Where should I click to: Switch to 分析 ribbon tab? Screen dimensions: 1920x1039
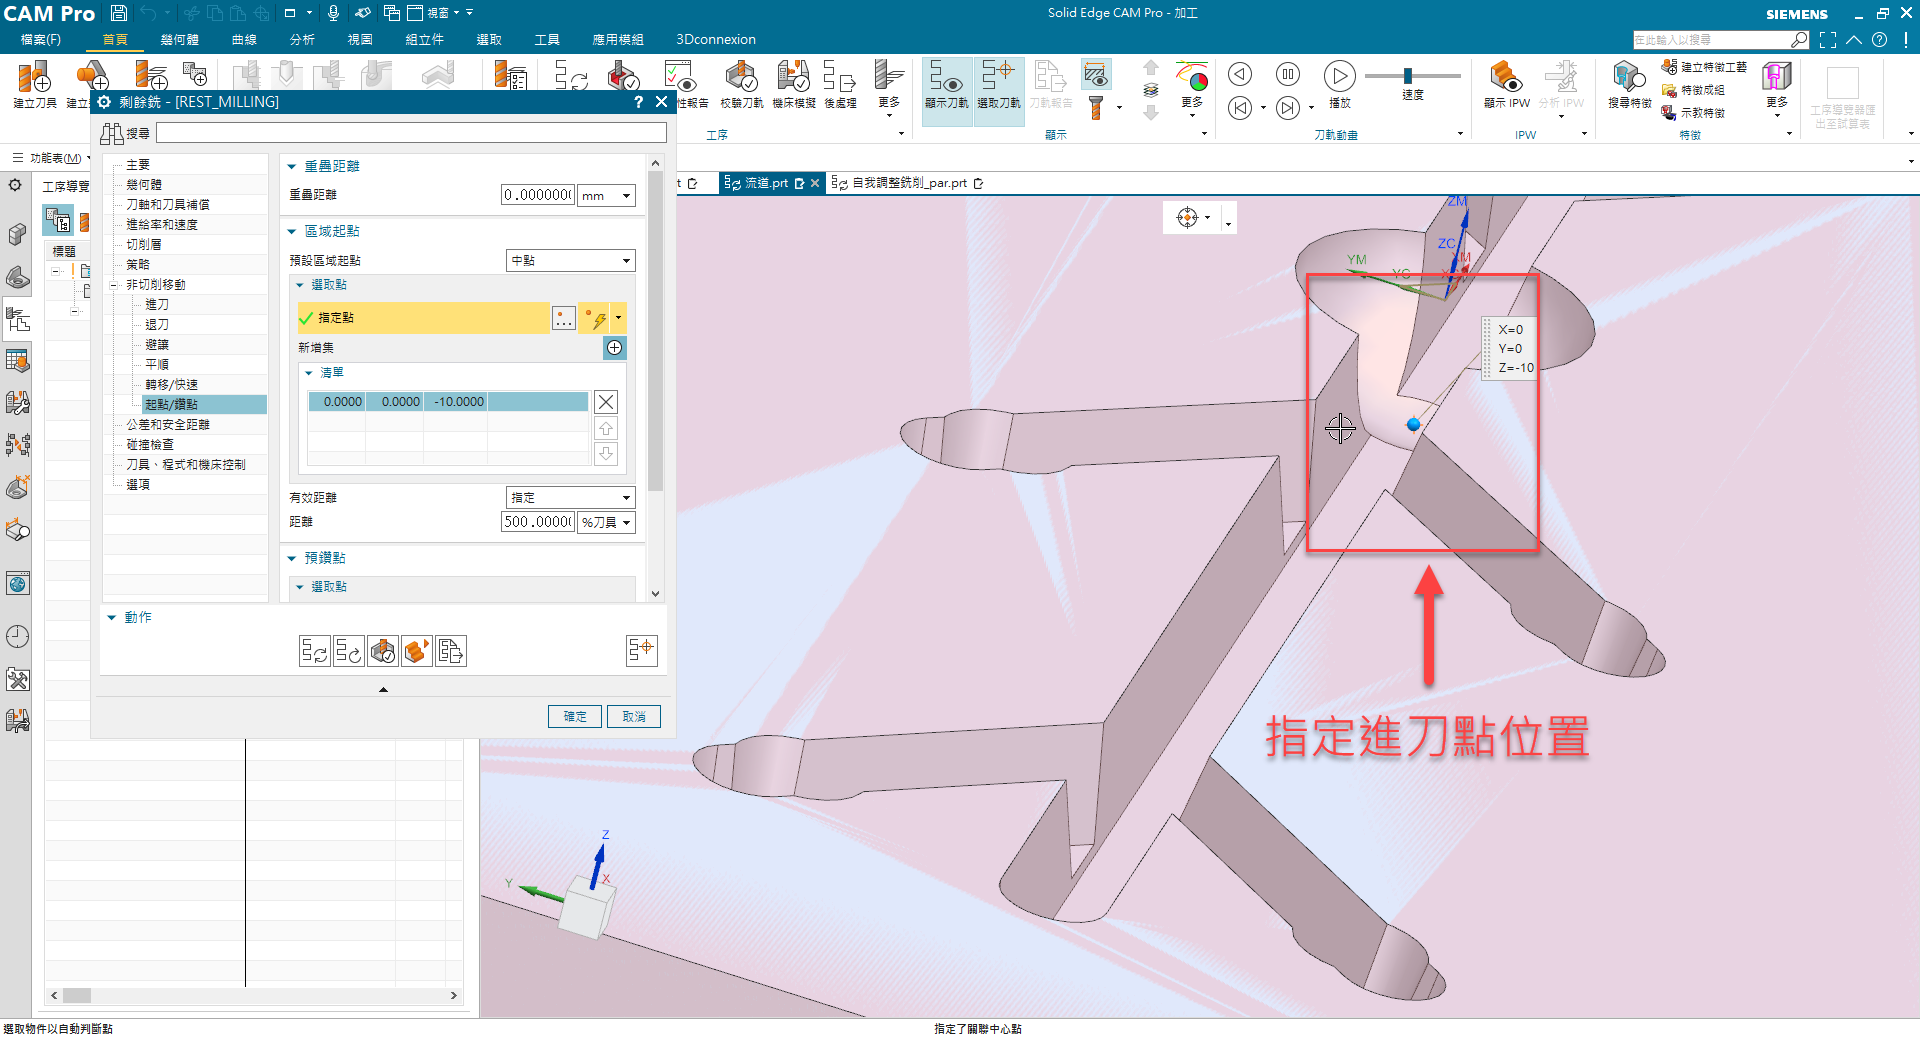click(302, 40)
